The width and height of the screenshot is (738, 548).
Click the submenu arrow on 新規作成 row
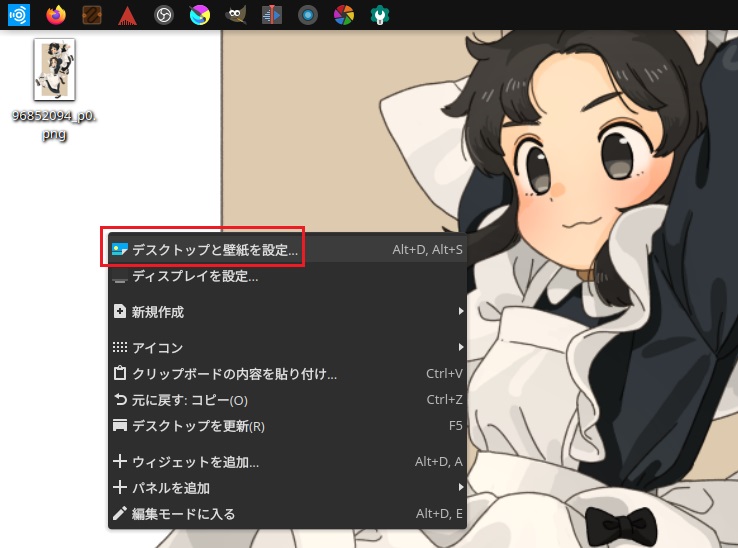[461, 312]
